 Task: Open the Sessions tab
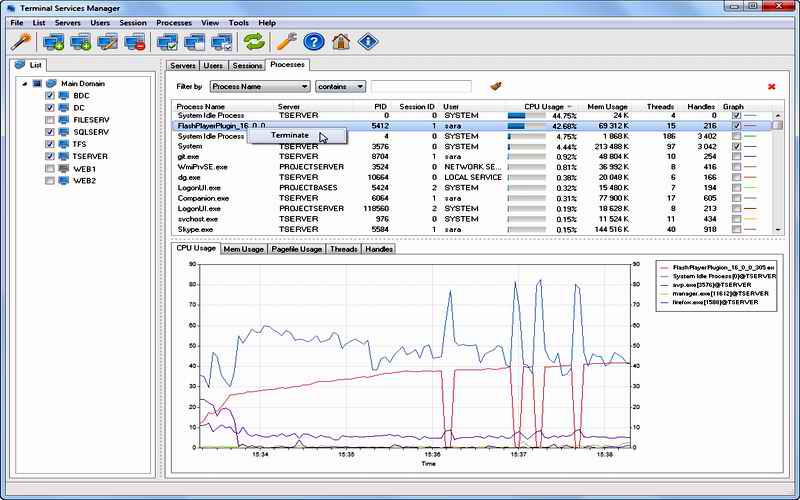(247, 65)
